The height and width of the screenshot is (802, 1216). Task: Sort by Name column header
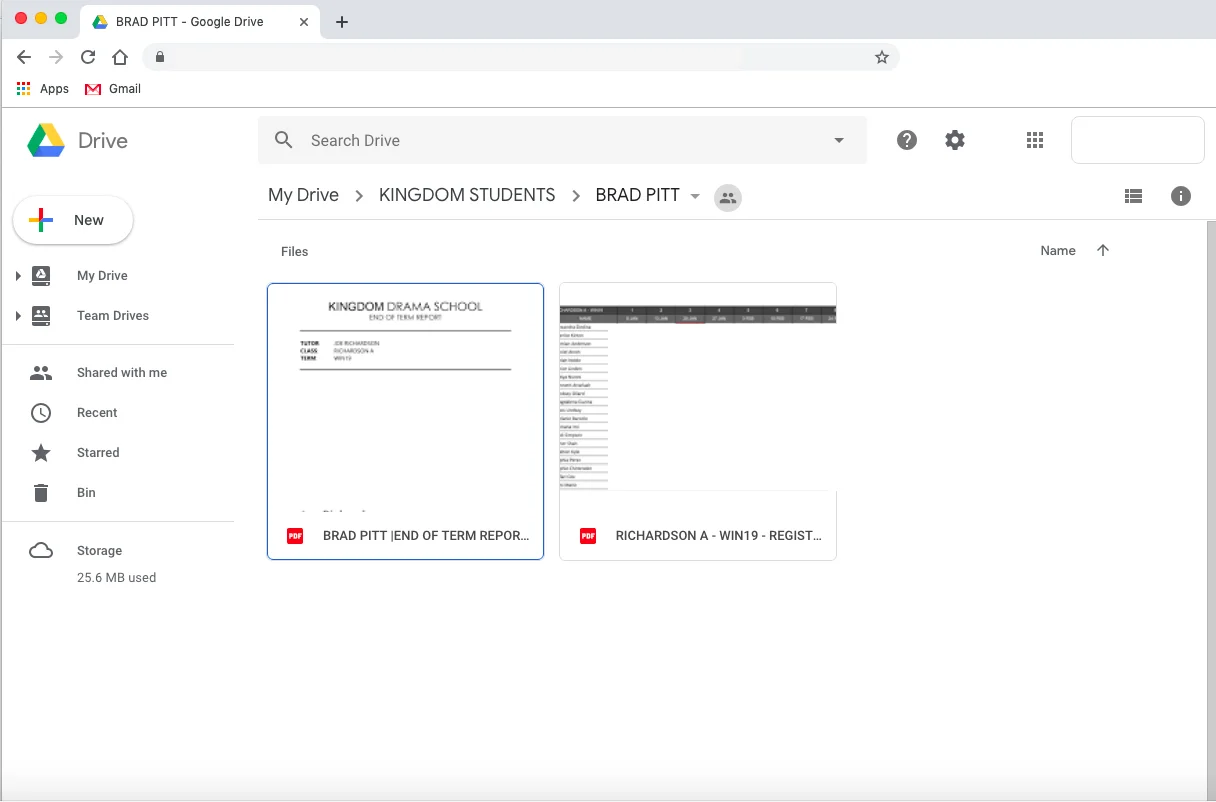(1058, 251)
